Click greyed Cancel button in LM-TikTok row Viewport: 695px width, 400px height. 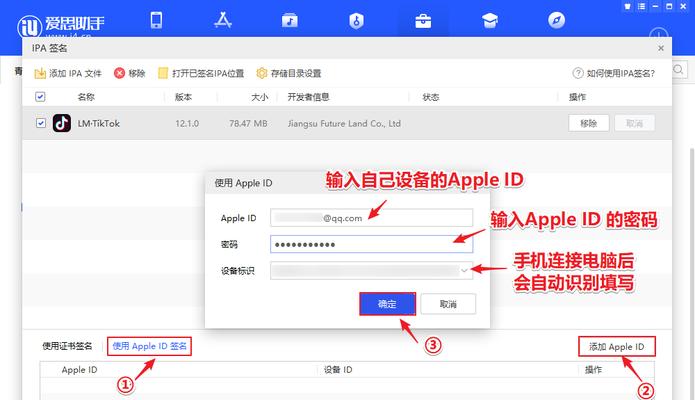pos(634,123)
